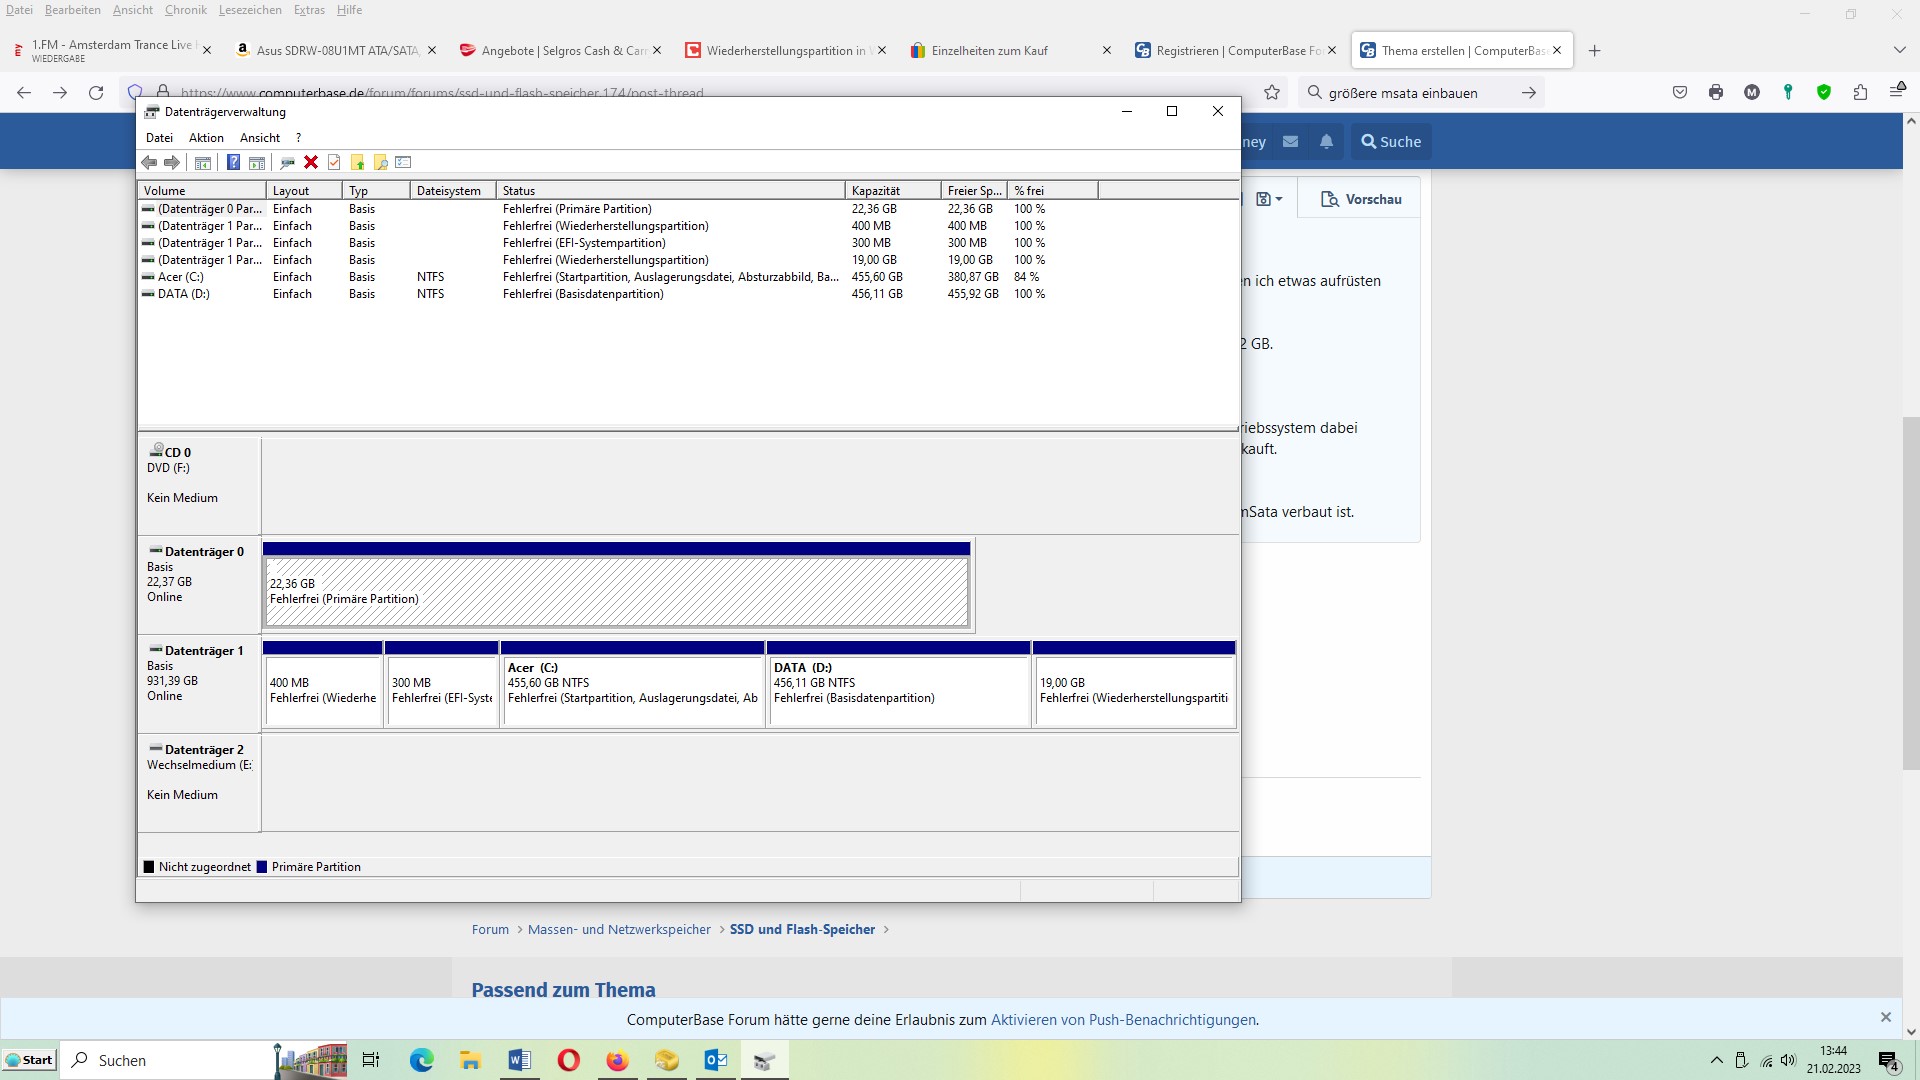Viewport: 1920px width, 1080px height.
Task: Click the properties checkmark document icon
Action: click(334, 162)
